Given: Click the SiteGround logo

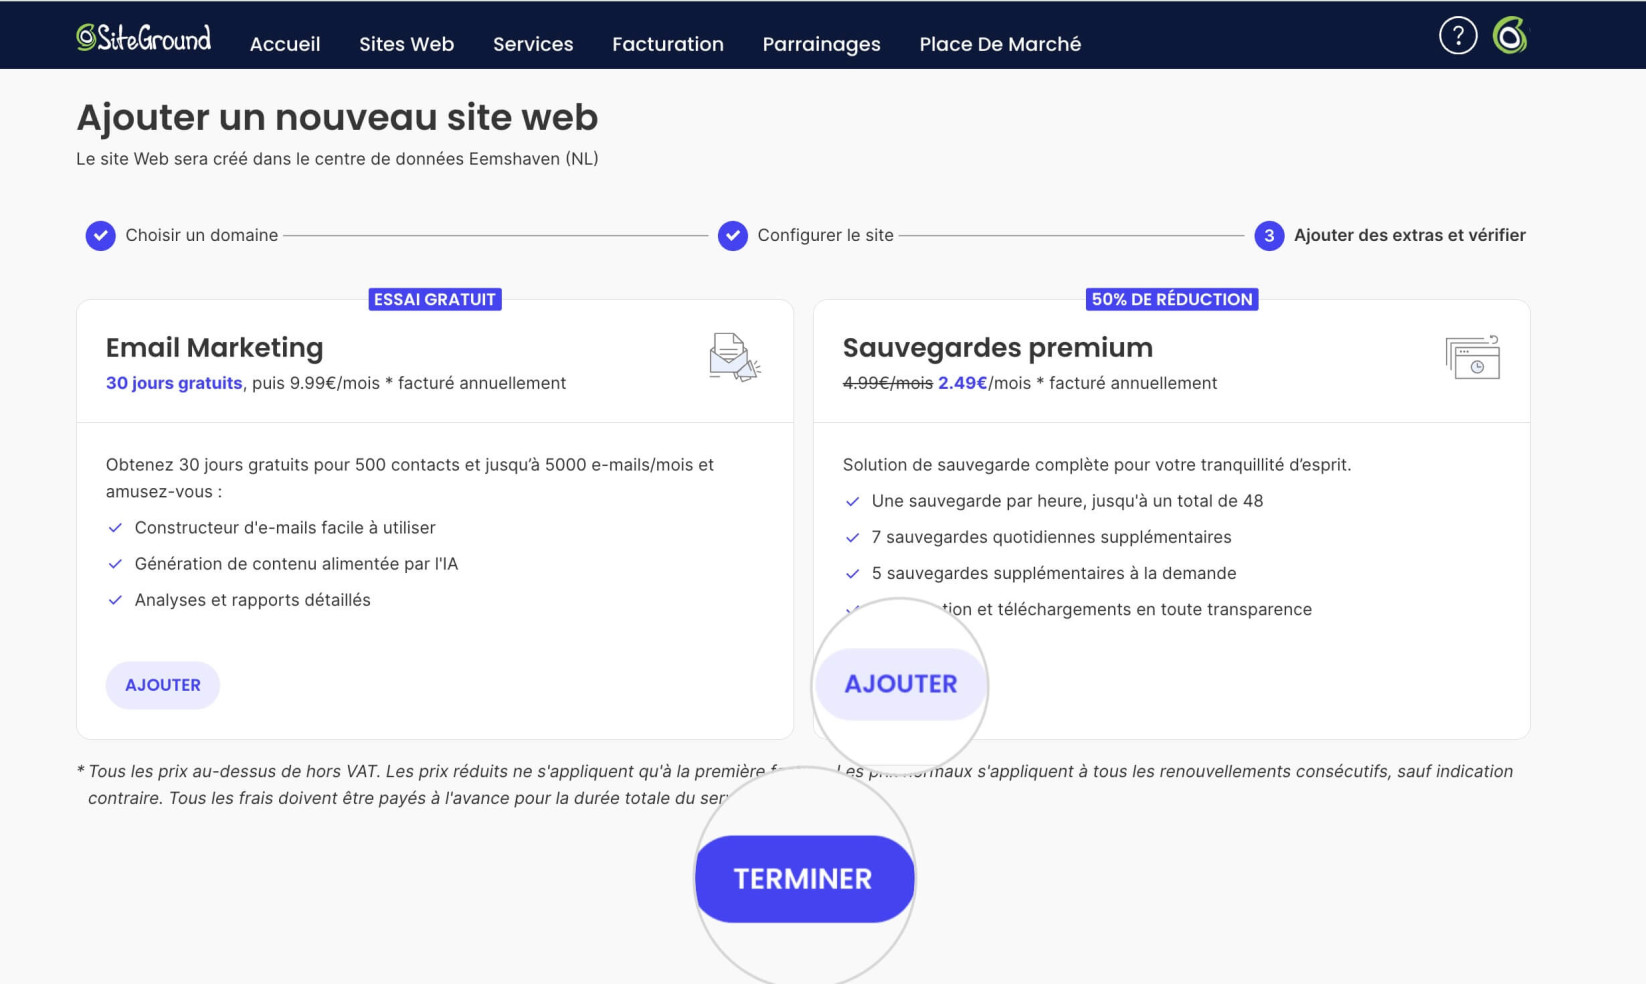Looking at the screenshot, I should (x=144, y=38).
